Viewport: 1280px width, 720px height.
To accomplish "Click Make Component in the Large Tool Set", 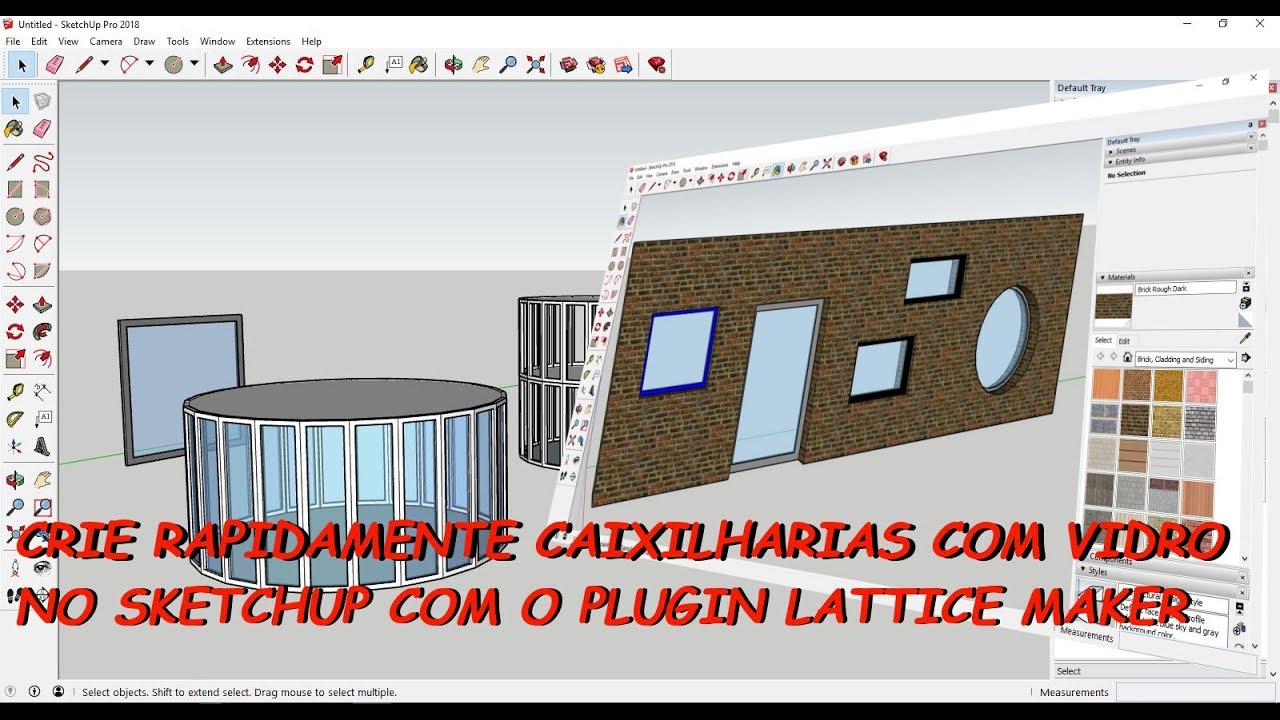I will 42,102.
